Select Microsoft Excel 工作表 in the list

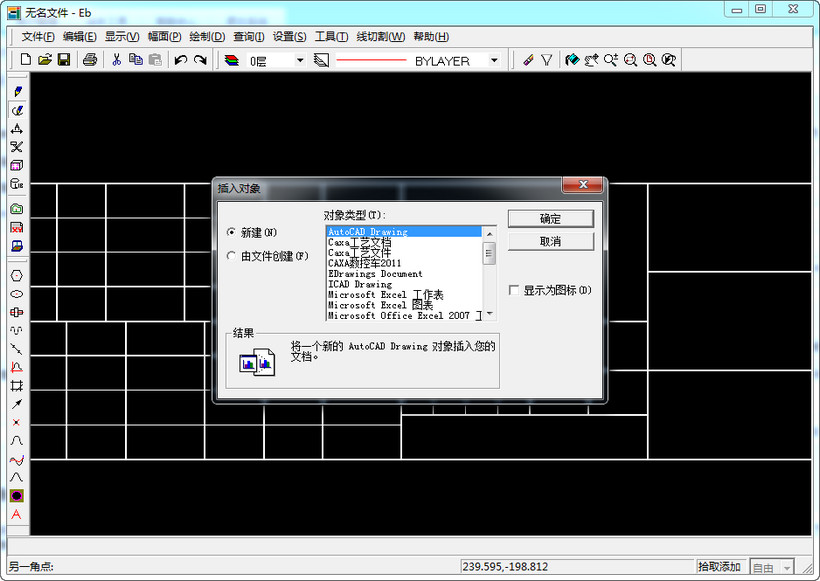(x=404, y=294)
